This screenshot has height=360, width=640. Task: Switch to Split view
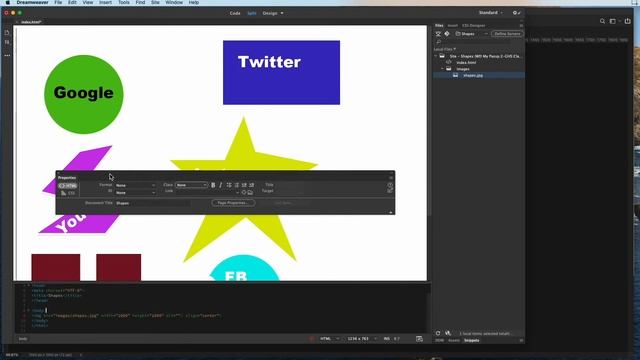point(252,13)
